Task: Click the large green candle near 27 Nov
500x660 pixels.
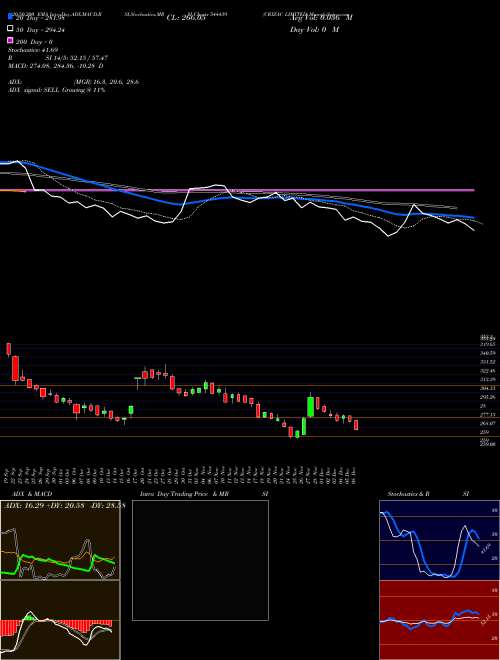Action: [x=311, y=407]
